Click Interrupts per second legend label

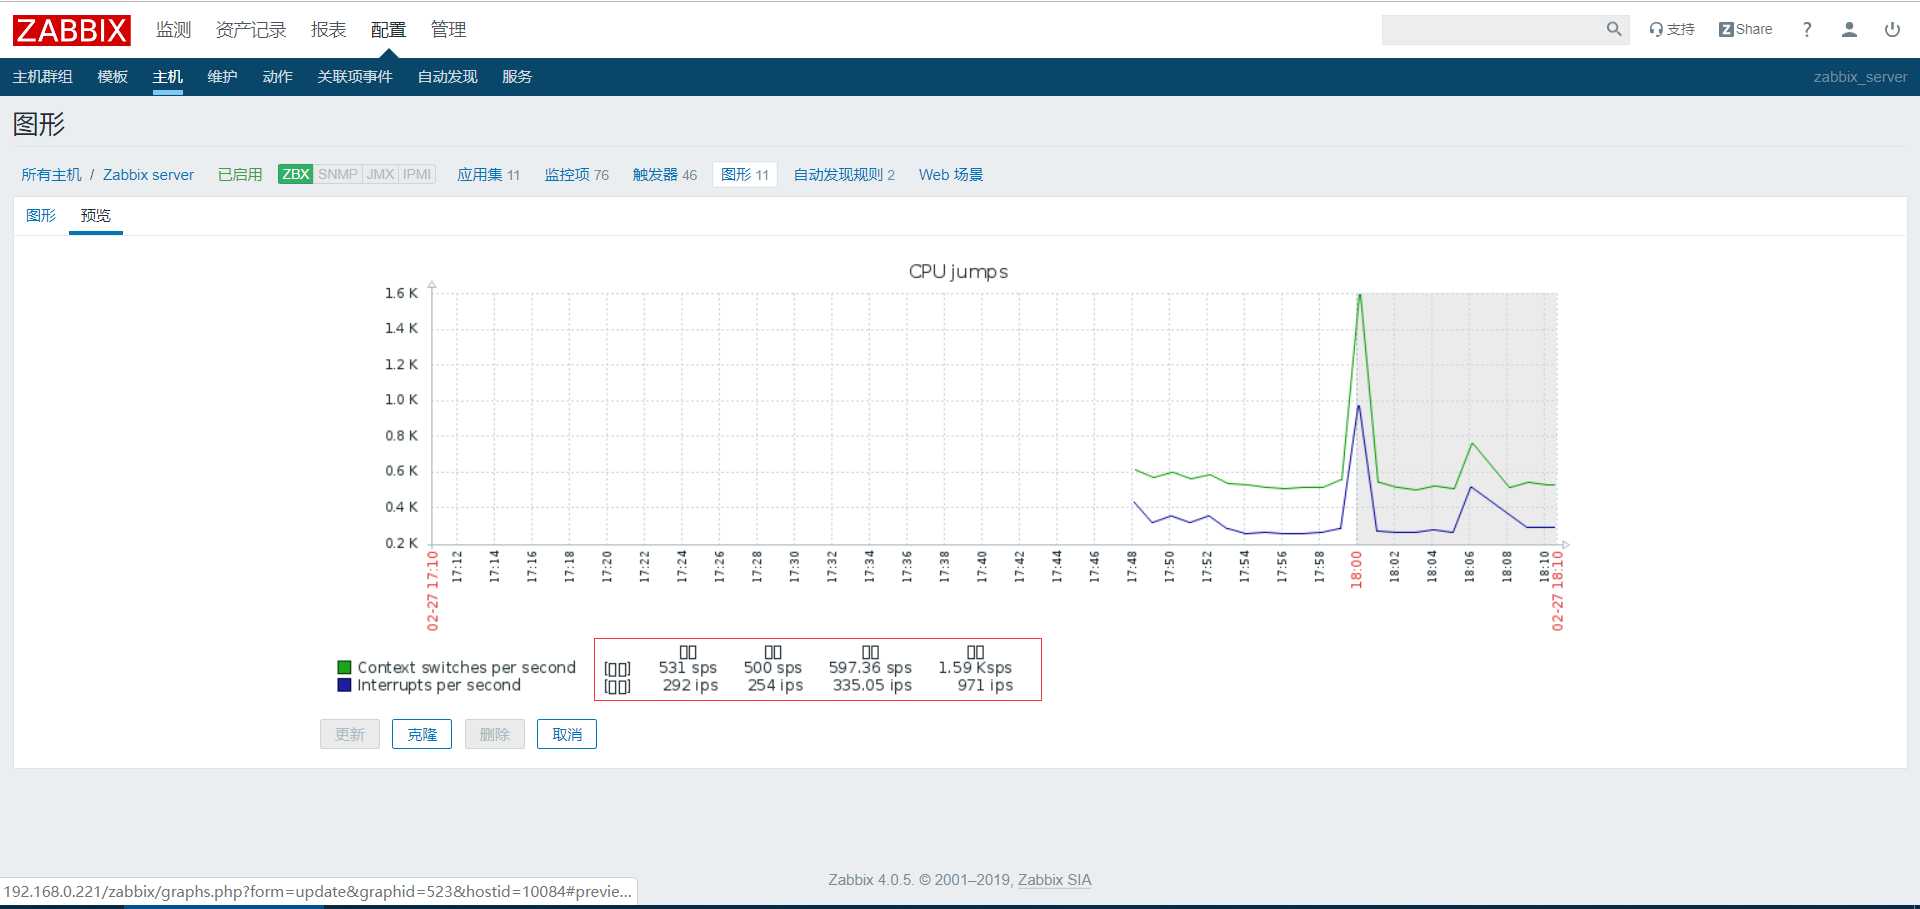pyautogui.click(x=439, y=685)
